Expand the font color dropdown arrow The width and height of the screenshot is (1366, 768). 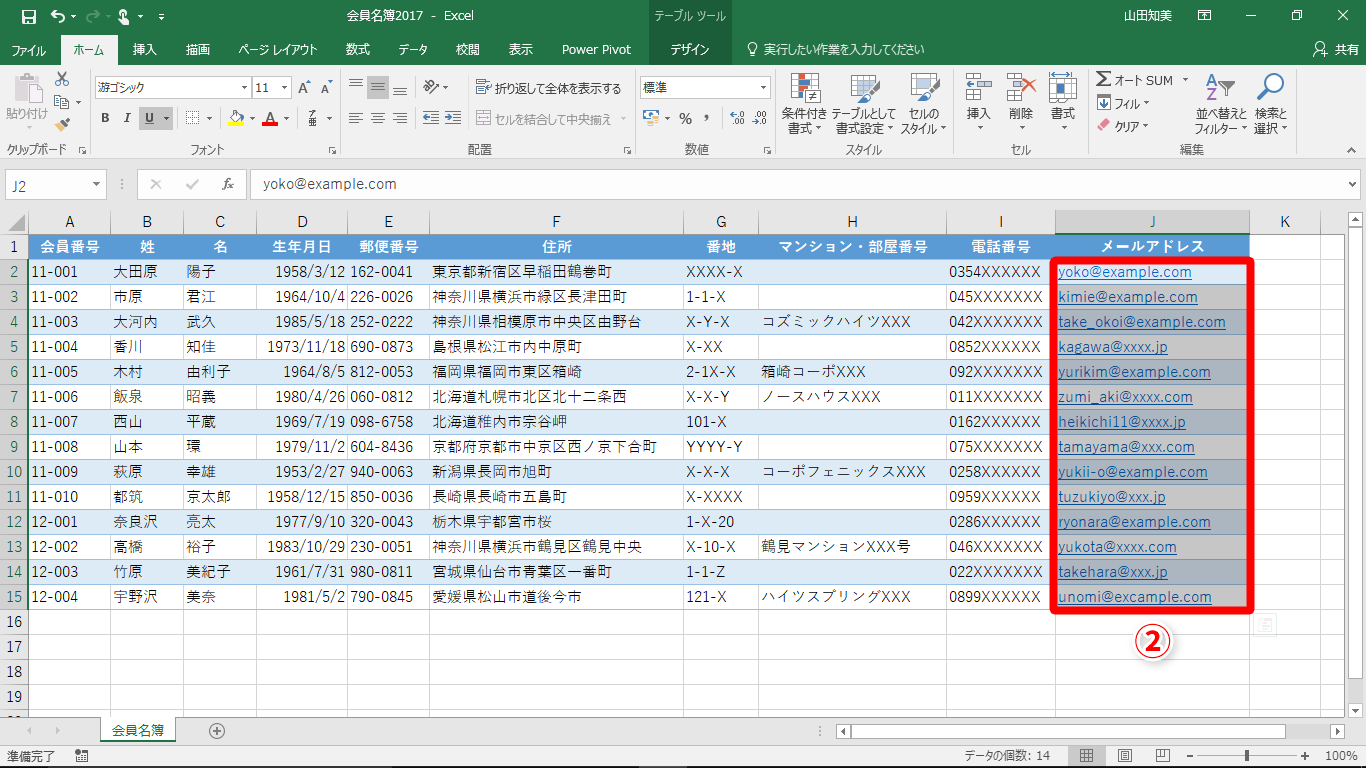pos(285,118)
